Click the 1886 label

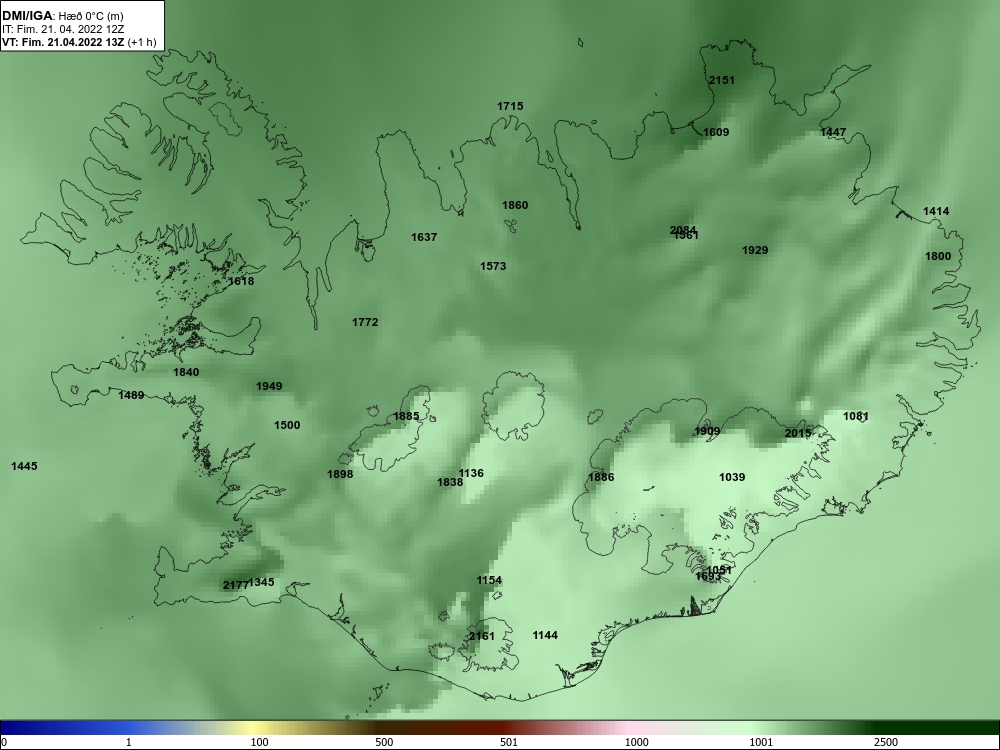coord(601,477)
